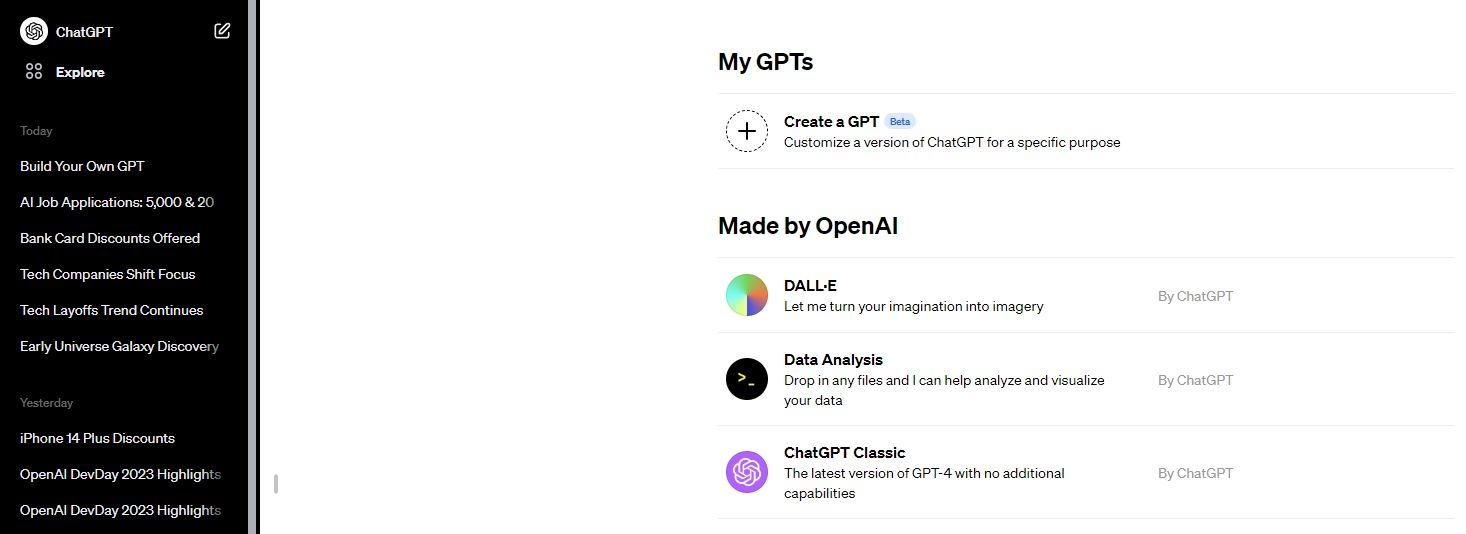
Task: Click the DALL·E title text
Action: click(x=810, y=286)
